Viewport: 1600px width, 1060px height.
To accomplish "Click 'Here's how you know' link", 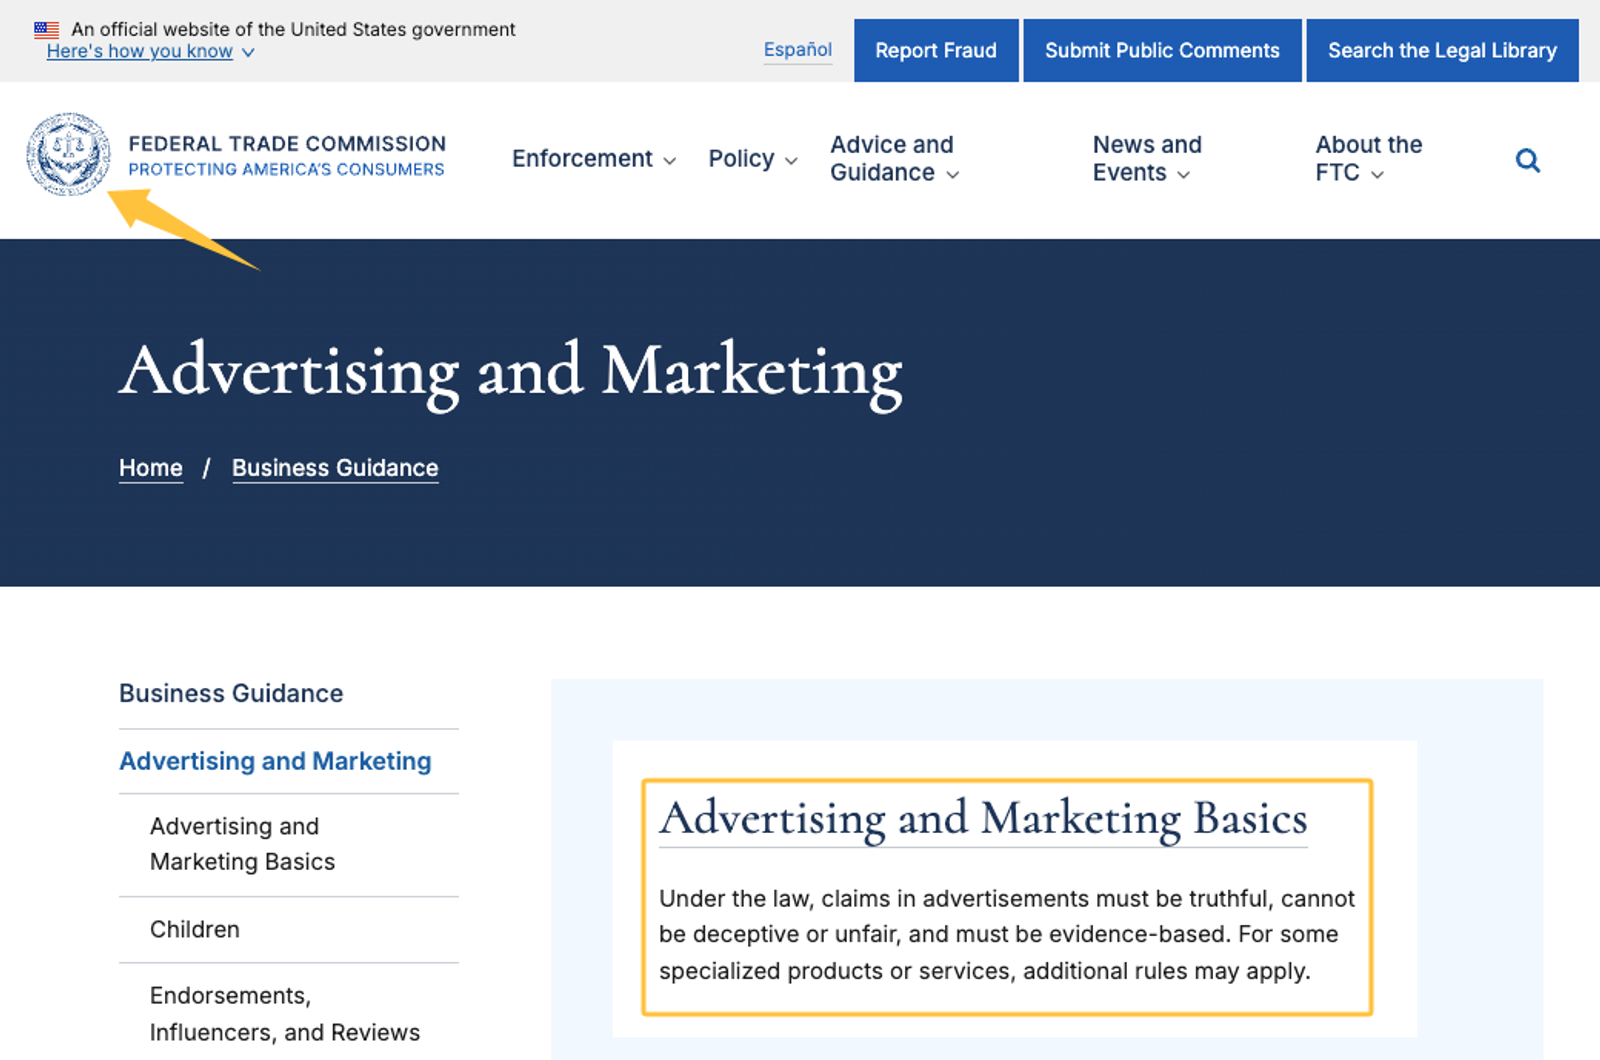I will pyautogui.click(x=139, y=51).
